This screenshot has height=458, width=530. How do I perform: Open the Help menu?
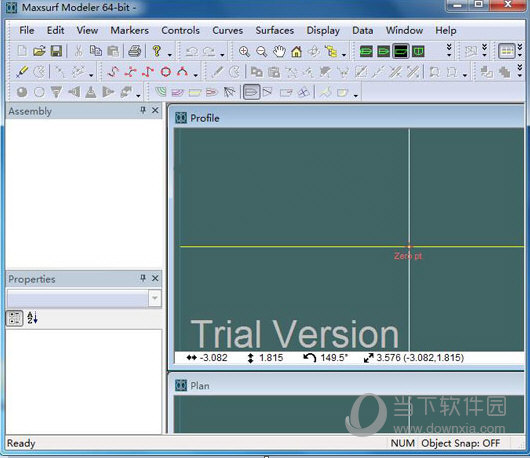click(445, 30)
